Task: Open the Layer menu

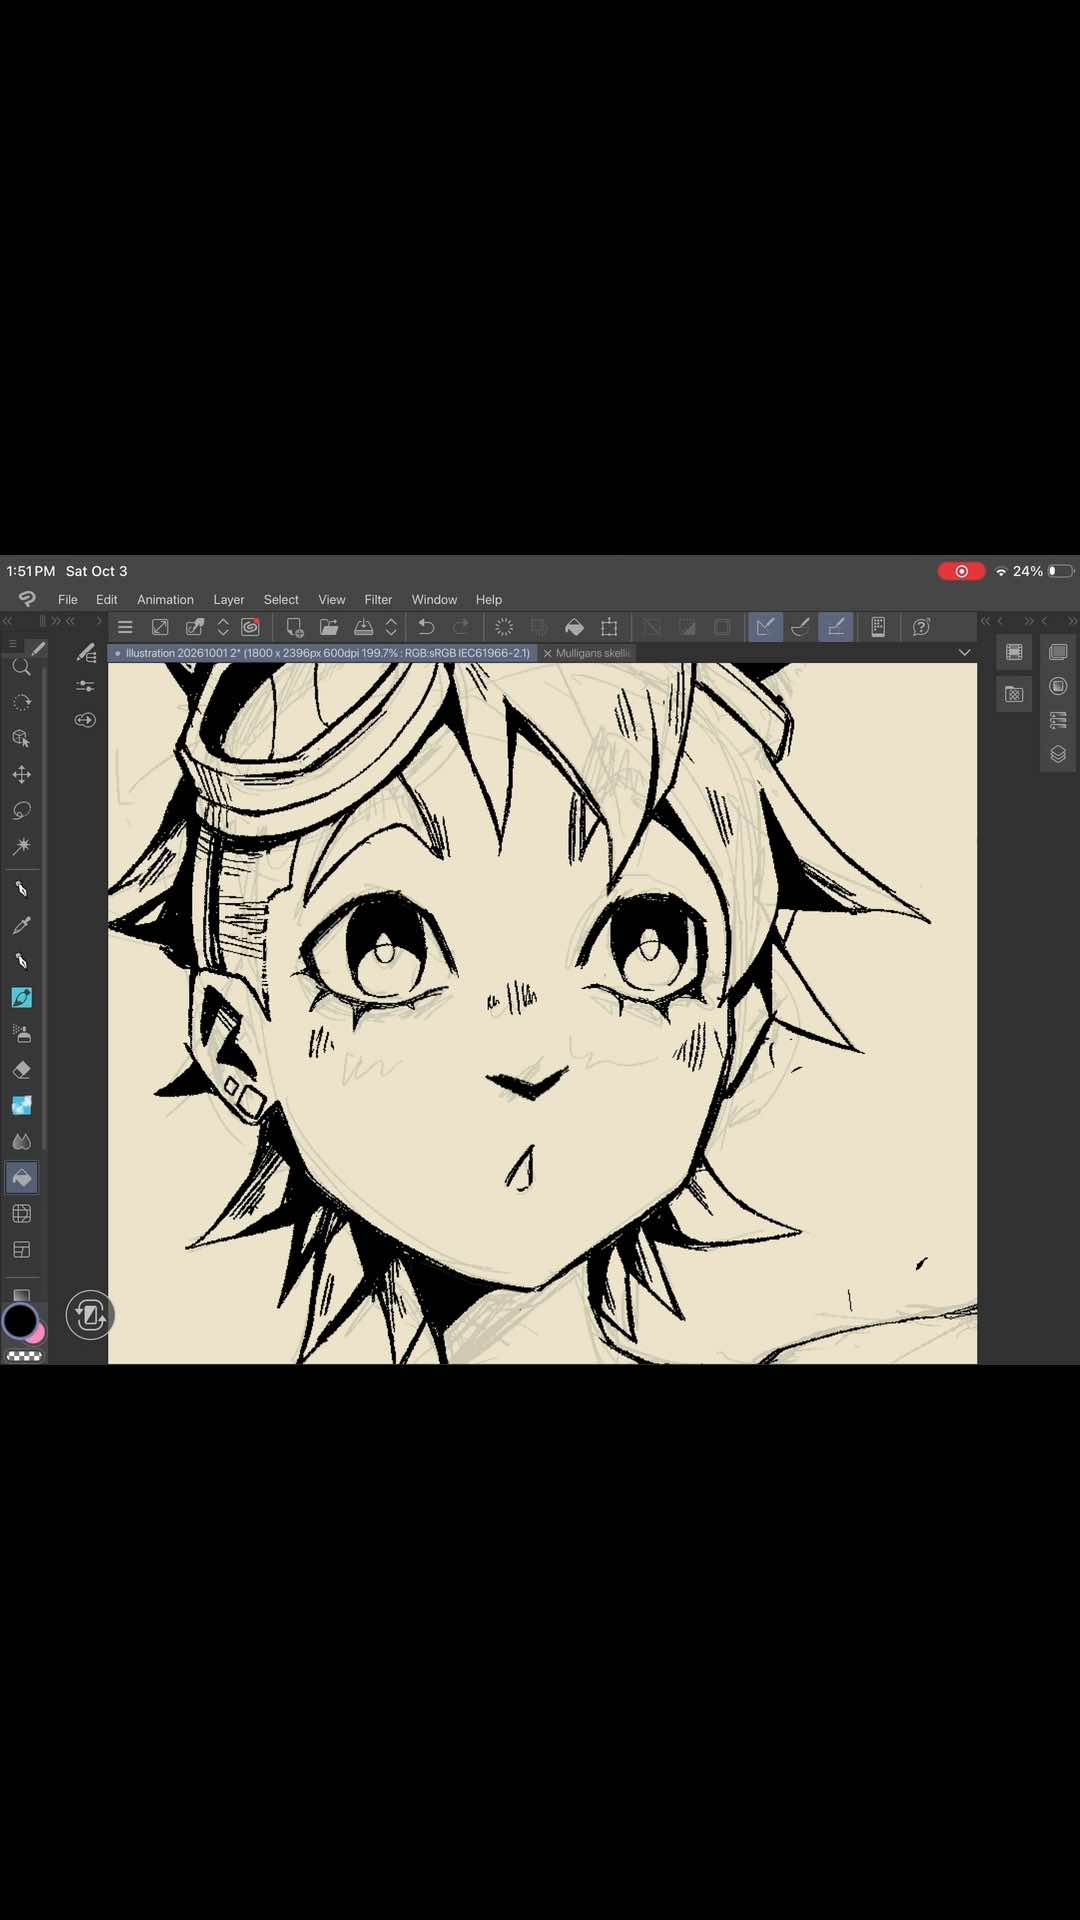Action: 229,600
